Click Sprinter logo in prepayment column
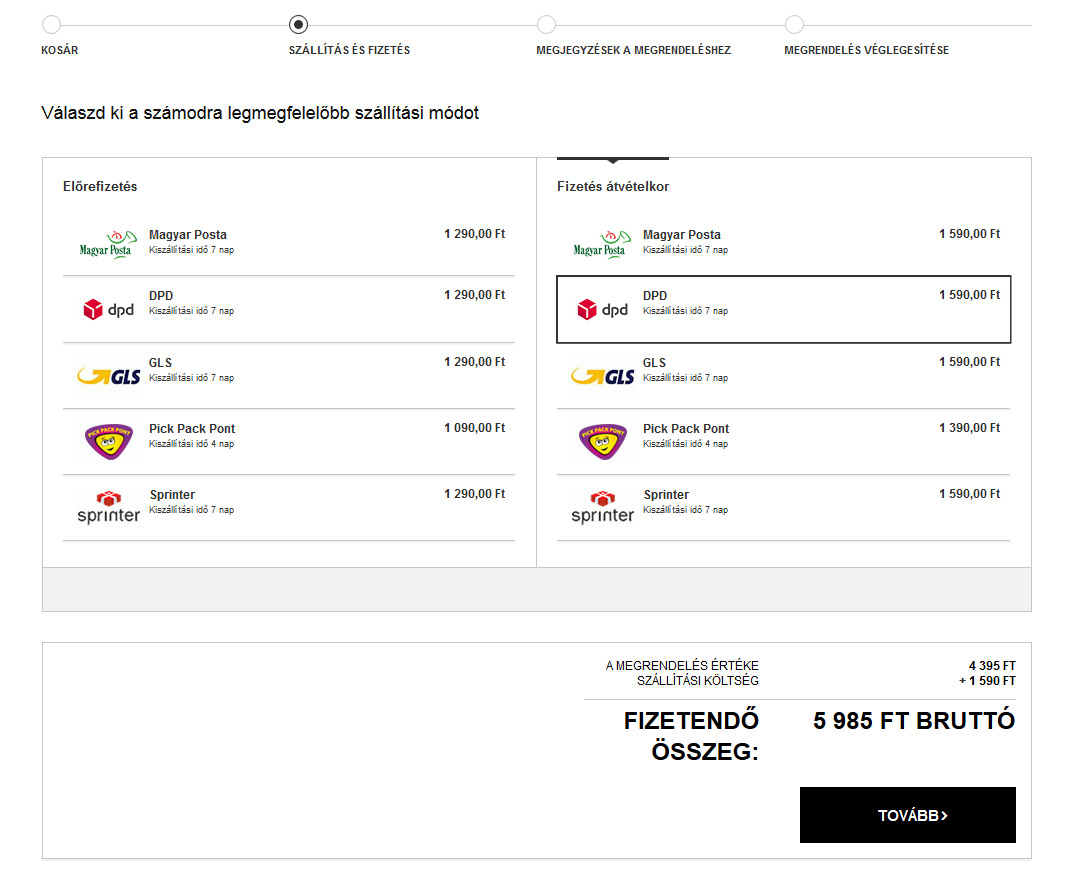Screen dimensions: 1079x880 (108, 507)
